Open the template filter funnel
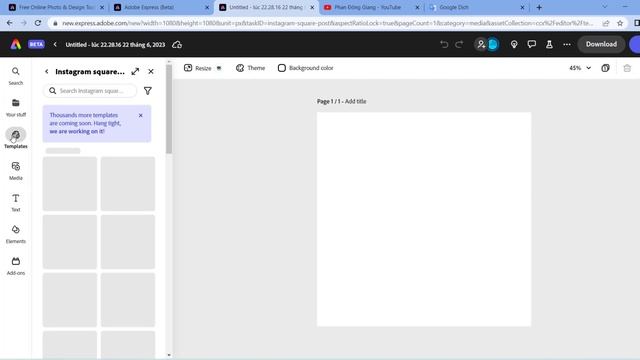Image resolution: width=640 pixels, height=360 pixels. [x=148, y=91]
